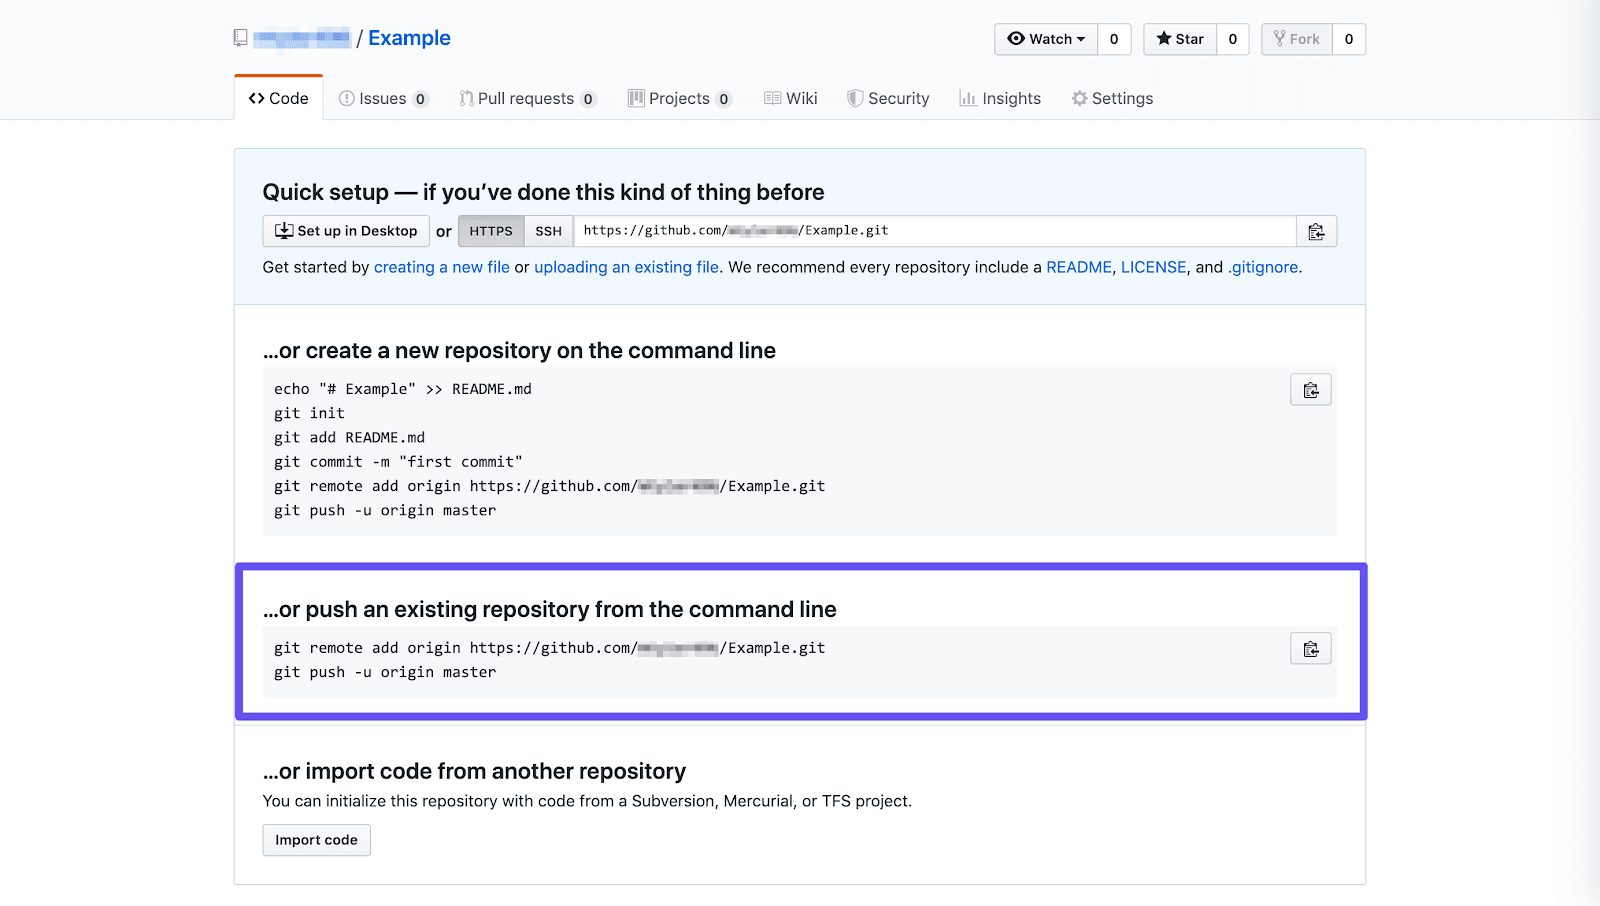Click the shield icon next to Security
This screenshot has width=1600, height=906.
(x=856, y=98)
